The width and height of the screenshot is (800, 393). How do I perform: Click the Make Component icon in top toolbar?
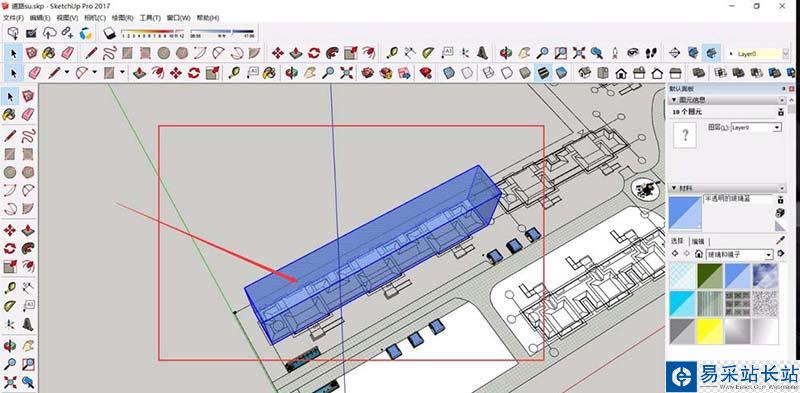(x=31, y=53)
